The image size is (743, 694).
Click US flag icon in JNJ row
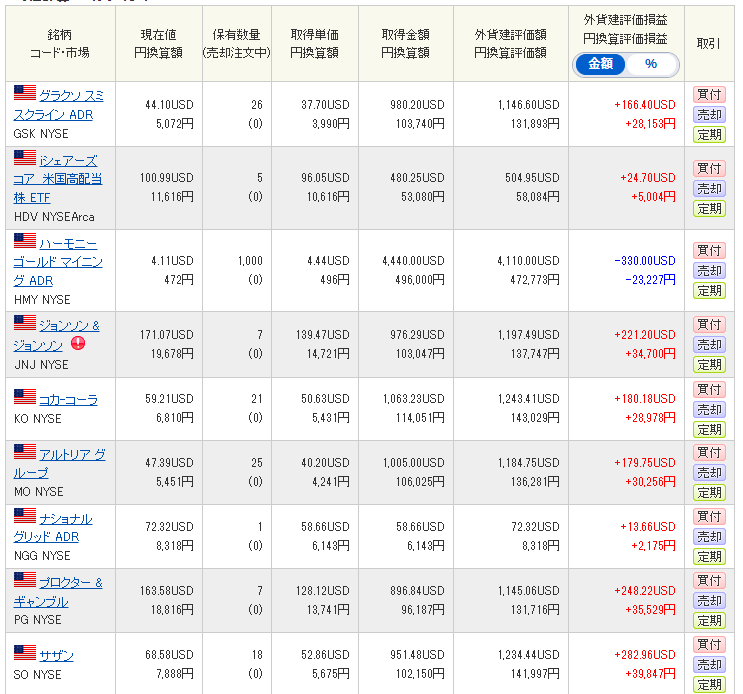coord(25,323)
